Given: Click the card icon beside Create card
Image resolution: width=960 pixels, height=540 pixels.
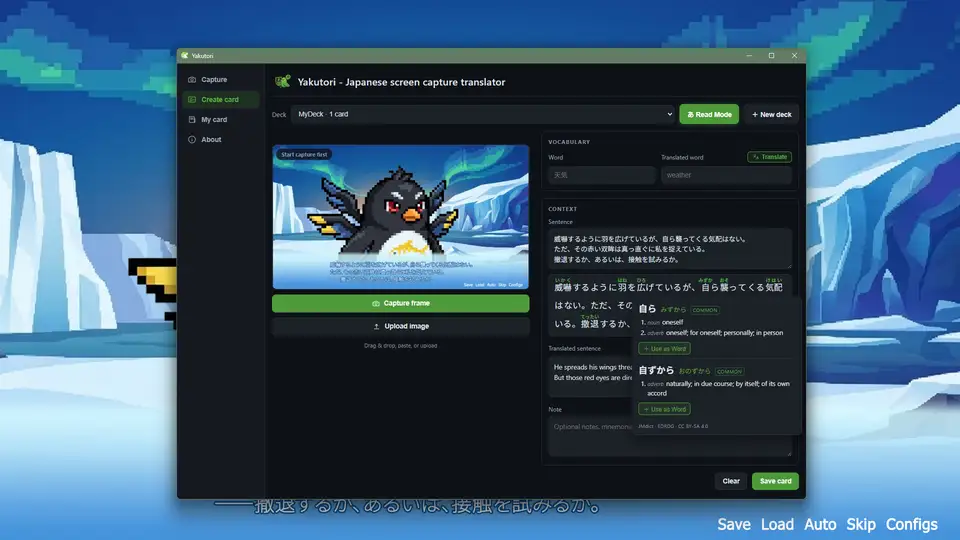Looking at the screenshot, I should [192, 99].
